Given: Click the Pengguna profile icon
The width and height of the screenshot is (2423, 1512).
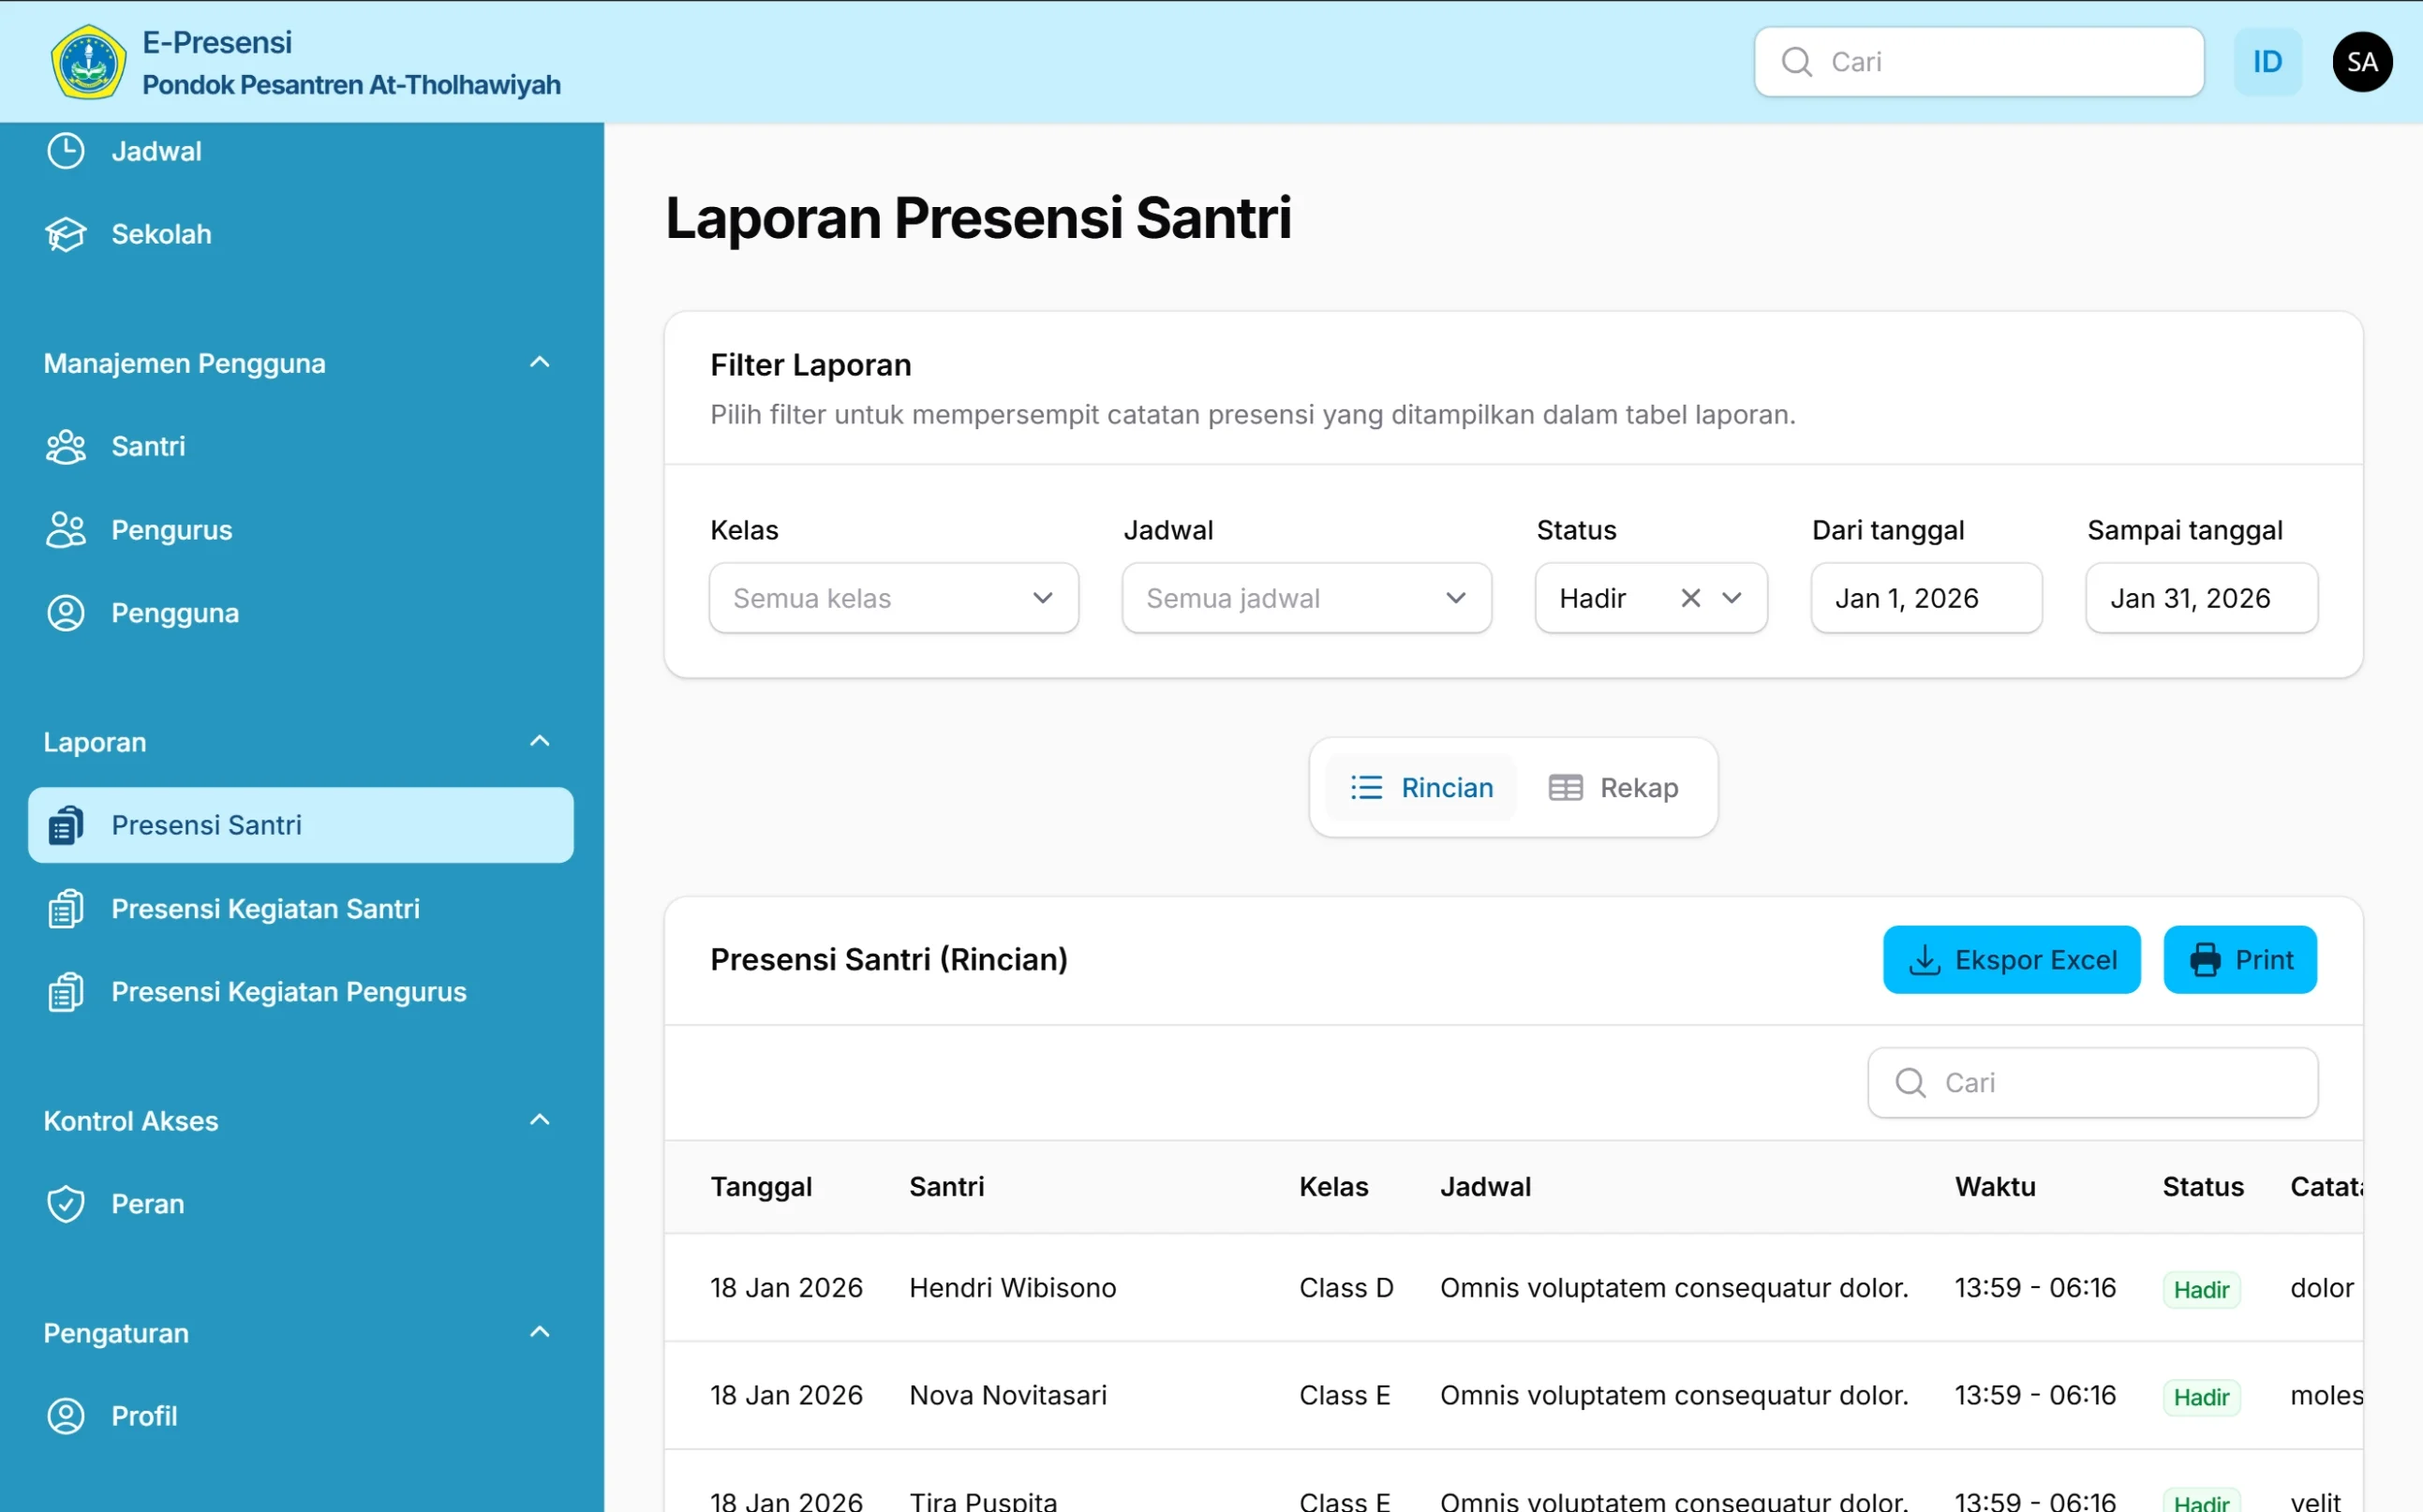Looking at the screenshot, I should [65, 613].
